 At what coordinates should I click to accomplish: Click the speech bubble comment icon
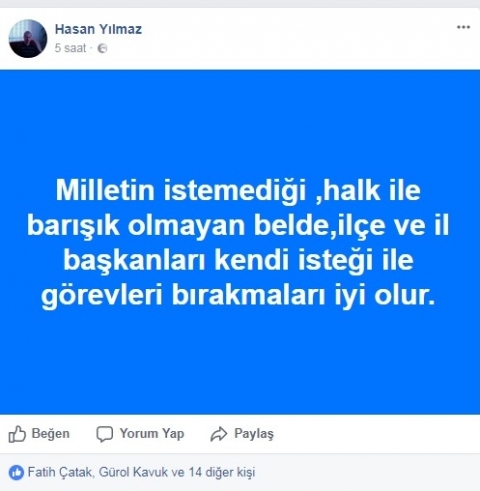tap(105, 434)
